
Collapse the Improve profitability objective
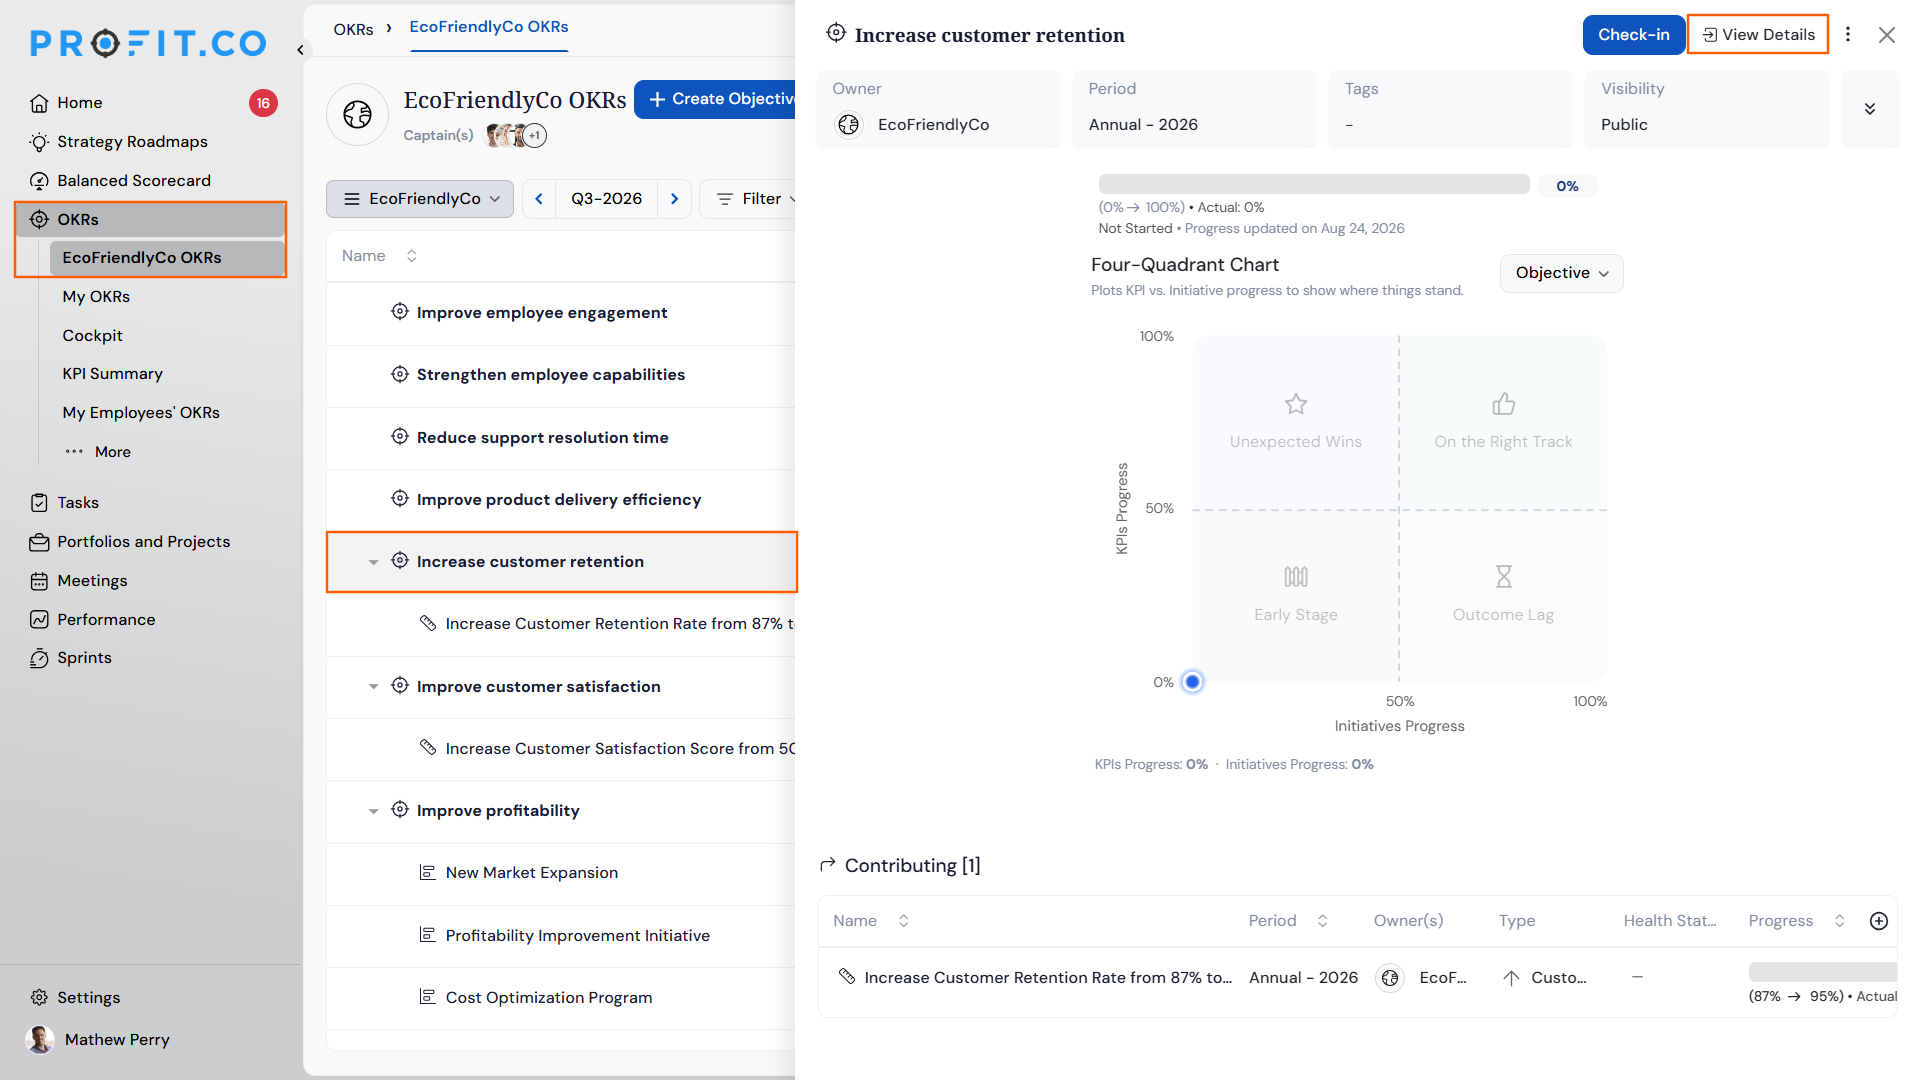(x=373, y=811)
